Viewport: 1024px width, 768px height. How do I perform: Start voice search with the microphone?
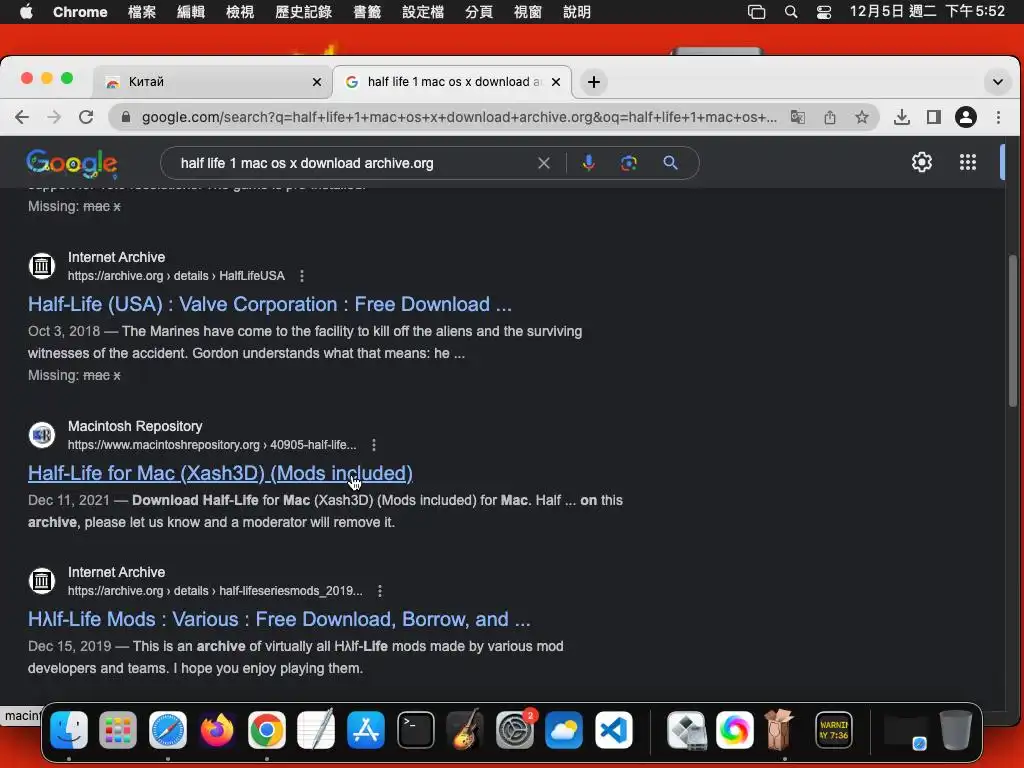coord(588,163)
